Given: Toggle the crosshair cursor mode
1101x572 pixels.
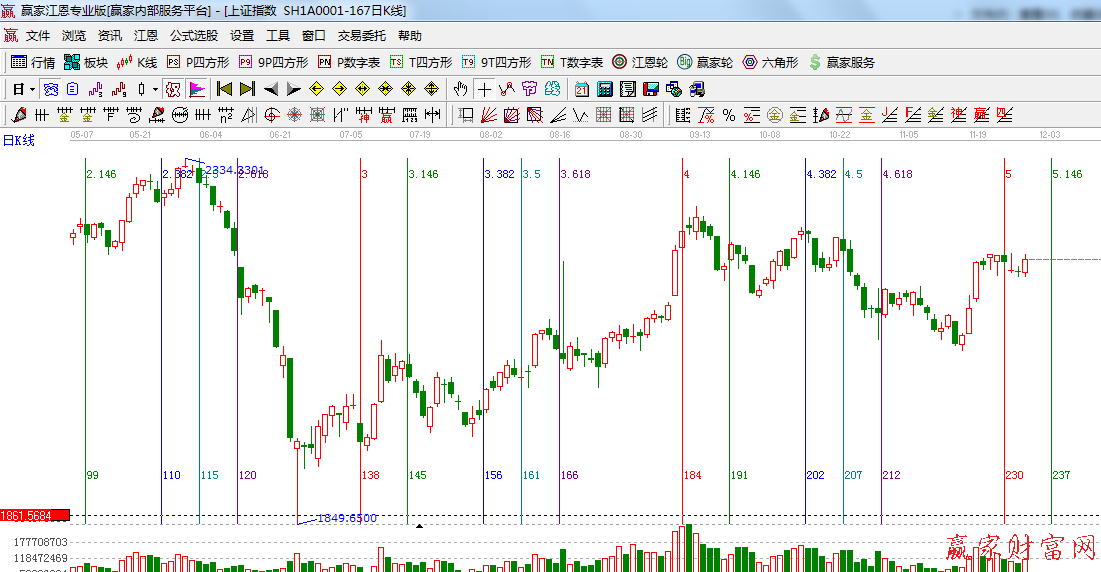Looking at the screenshot, I should click(484, 89).
